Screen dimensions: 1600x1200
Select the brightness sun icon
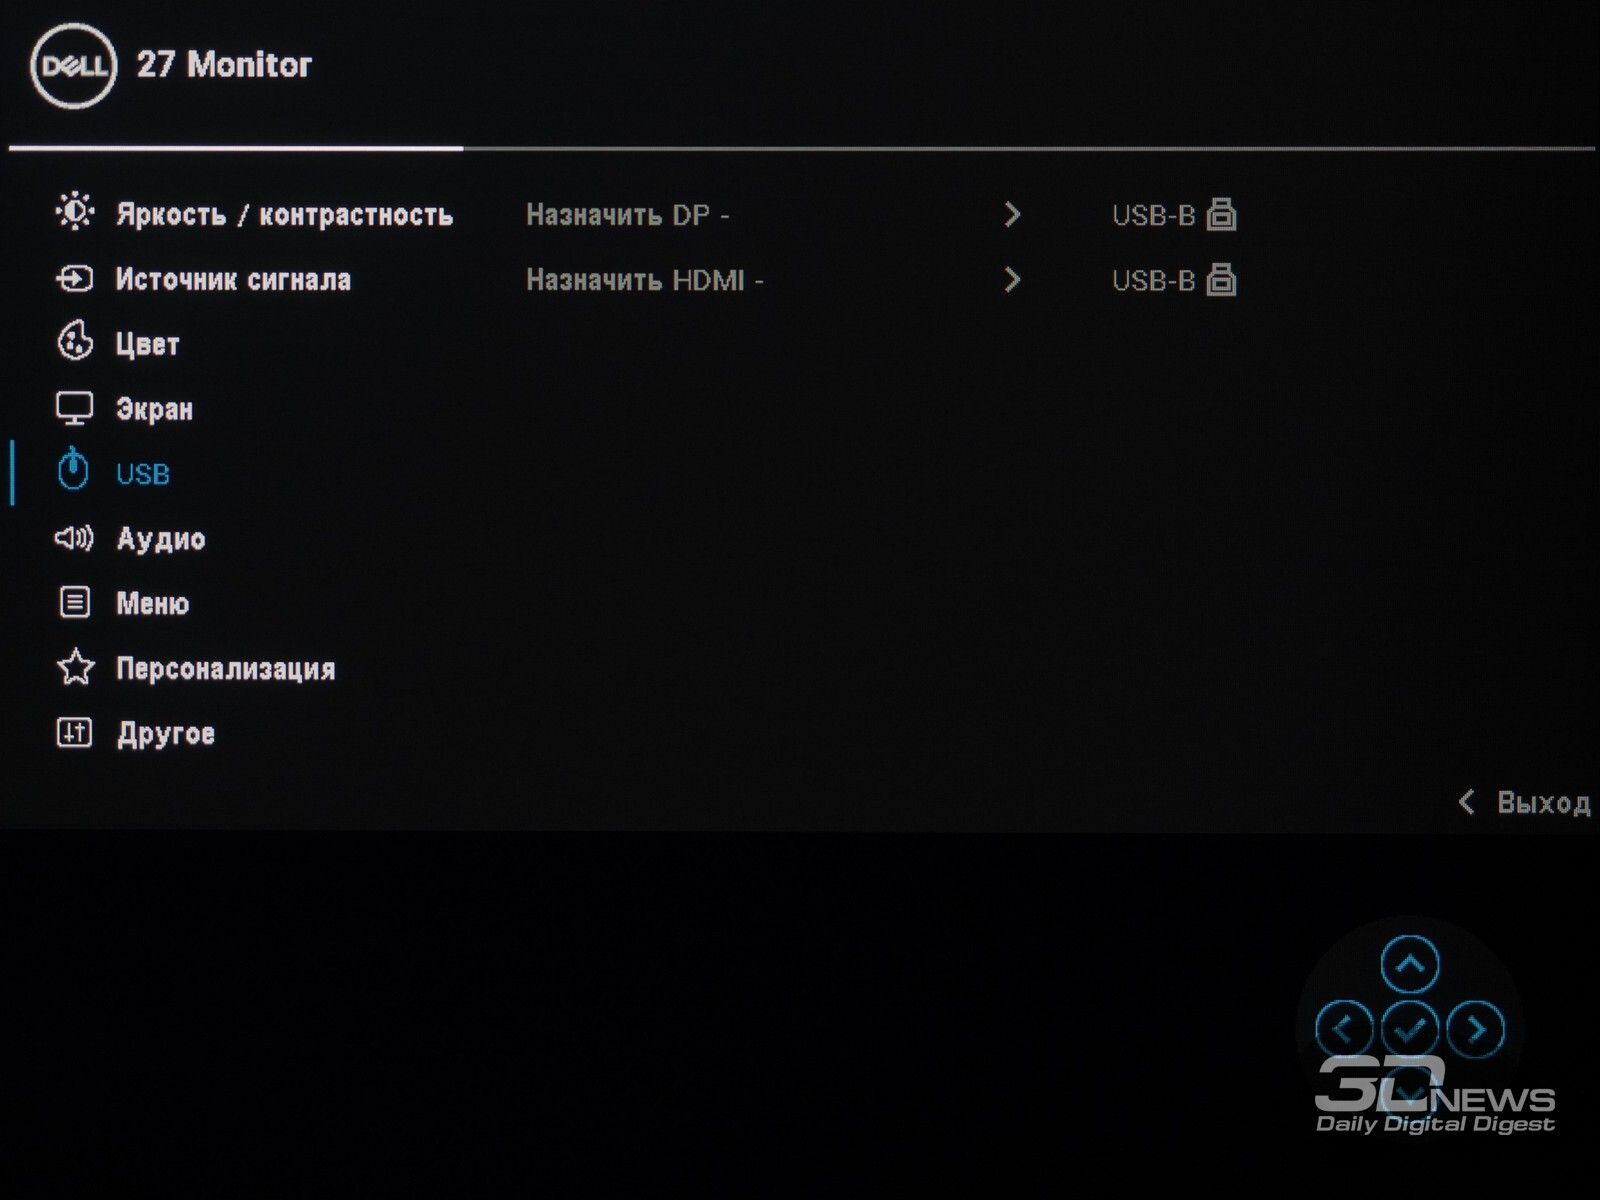(x=75, y=212)
